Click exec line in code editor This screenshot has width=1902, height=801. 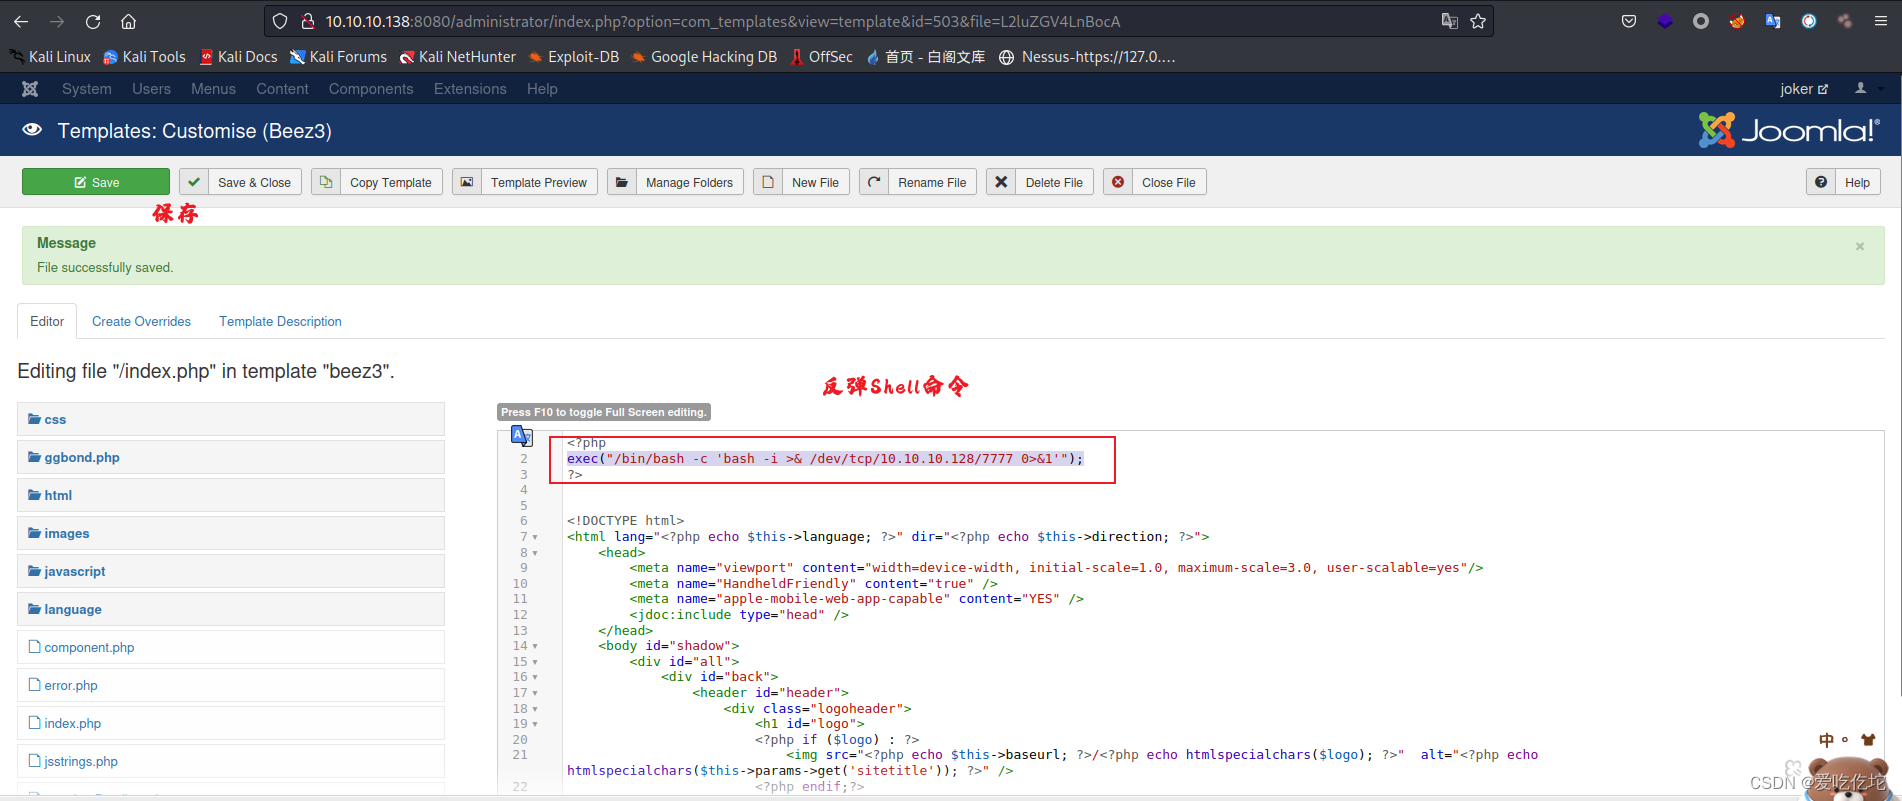click(825, 459)
